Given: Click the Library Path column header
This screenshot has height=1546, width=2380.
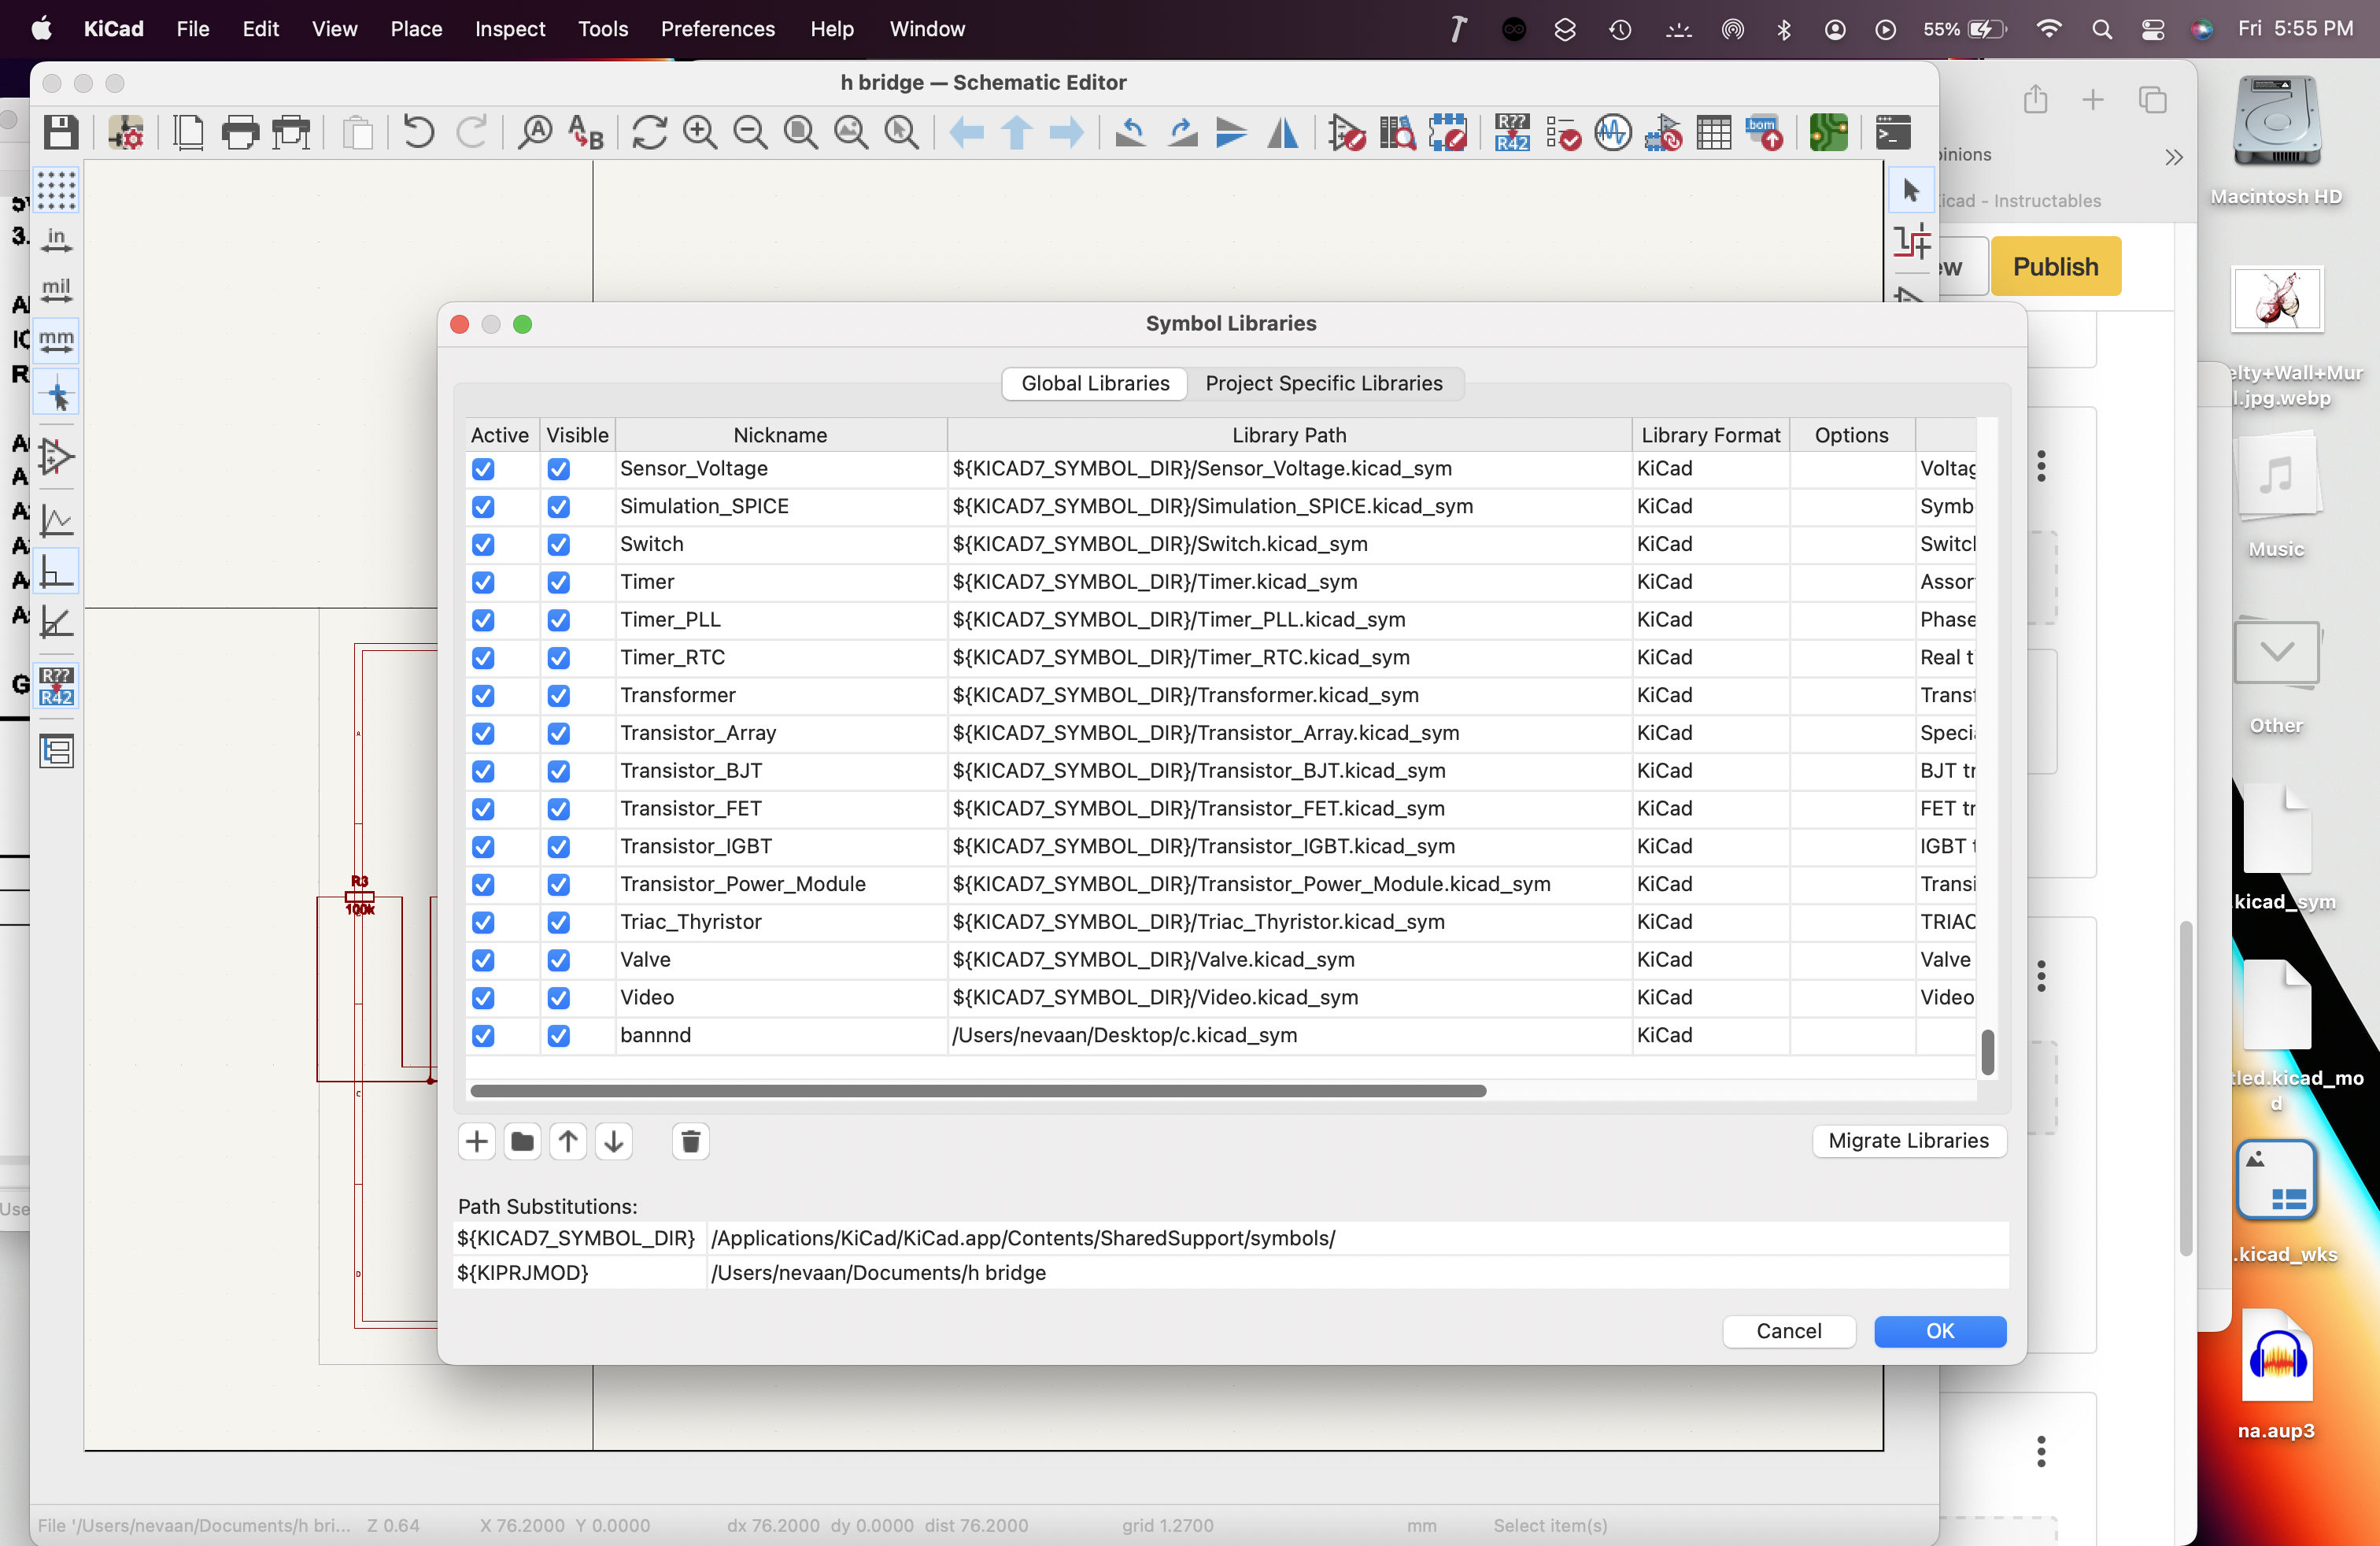Looking at the screenshot, I should click(1289, 435).
